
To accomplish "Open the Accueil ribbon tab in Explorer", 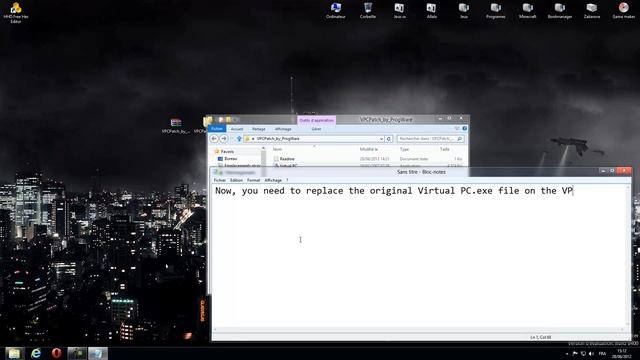I will click(x=237, y=129).
